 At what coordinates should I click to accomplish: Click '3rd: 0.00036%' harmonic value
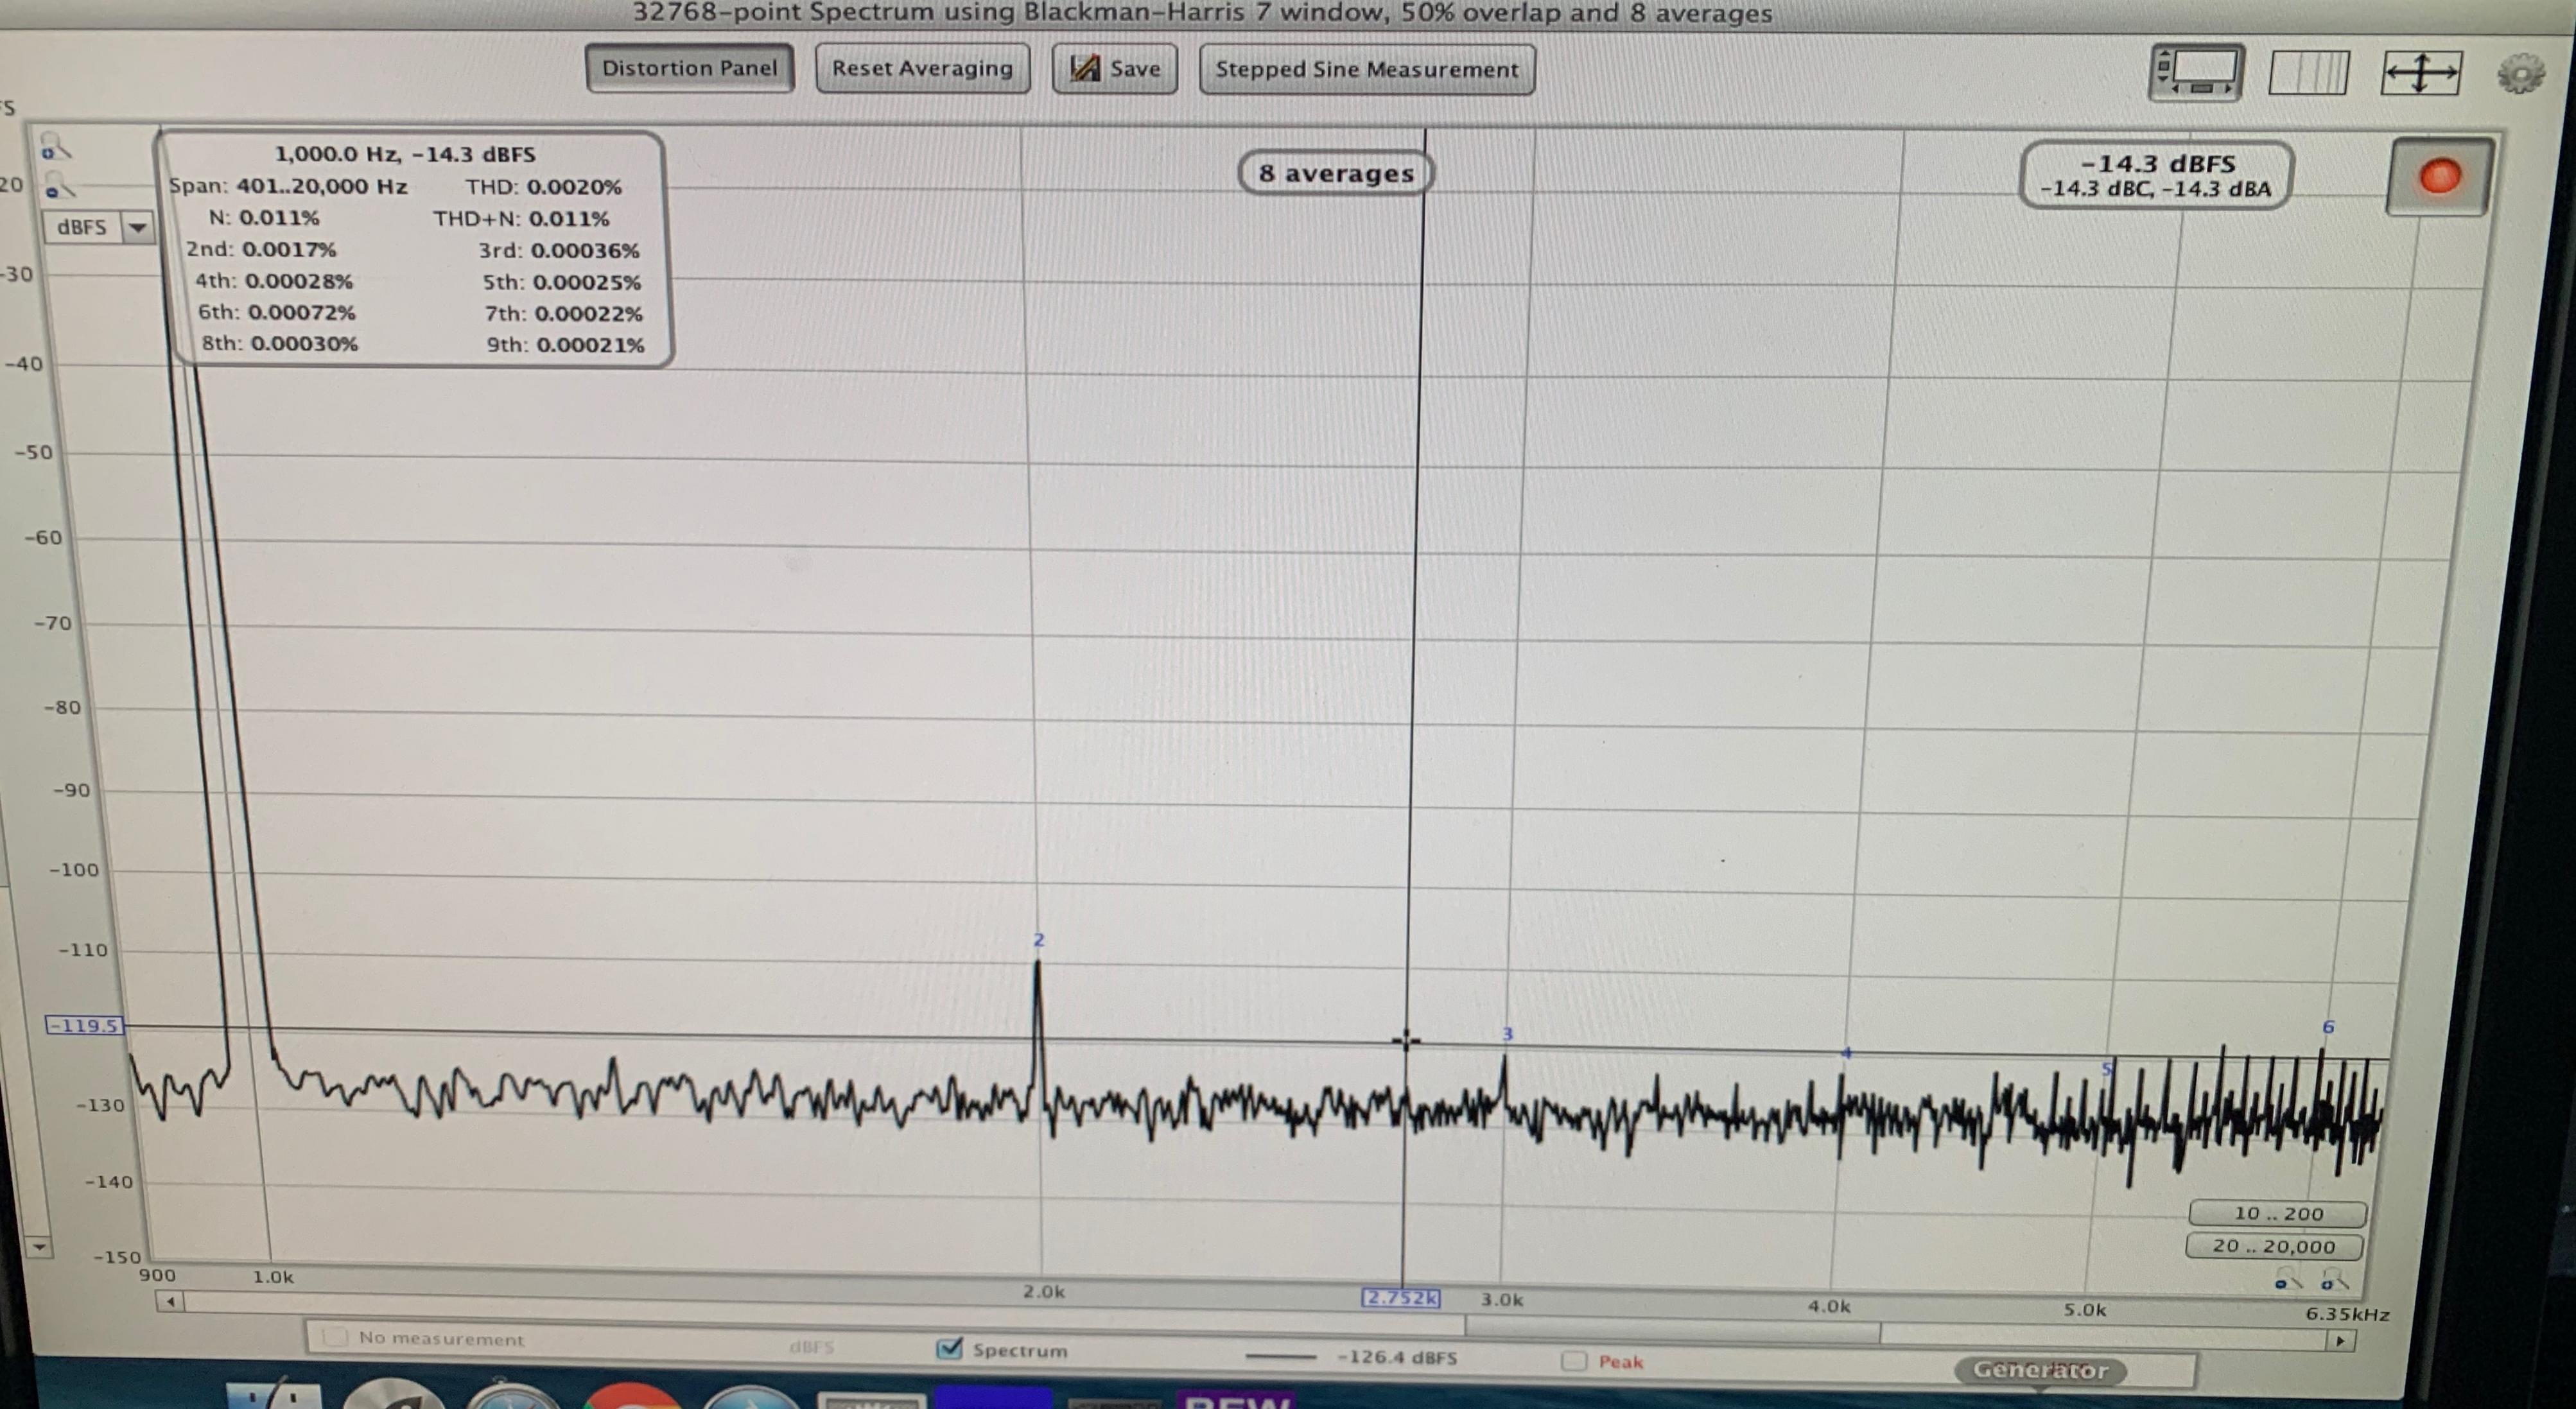tap(559, 250)
